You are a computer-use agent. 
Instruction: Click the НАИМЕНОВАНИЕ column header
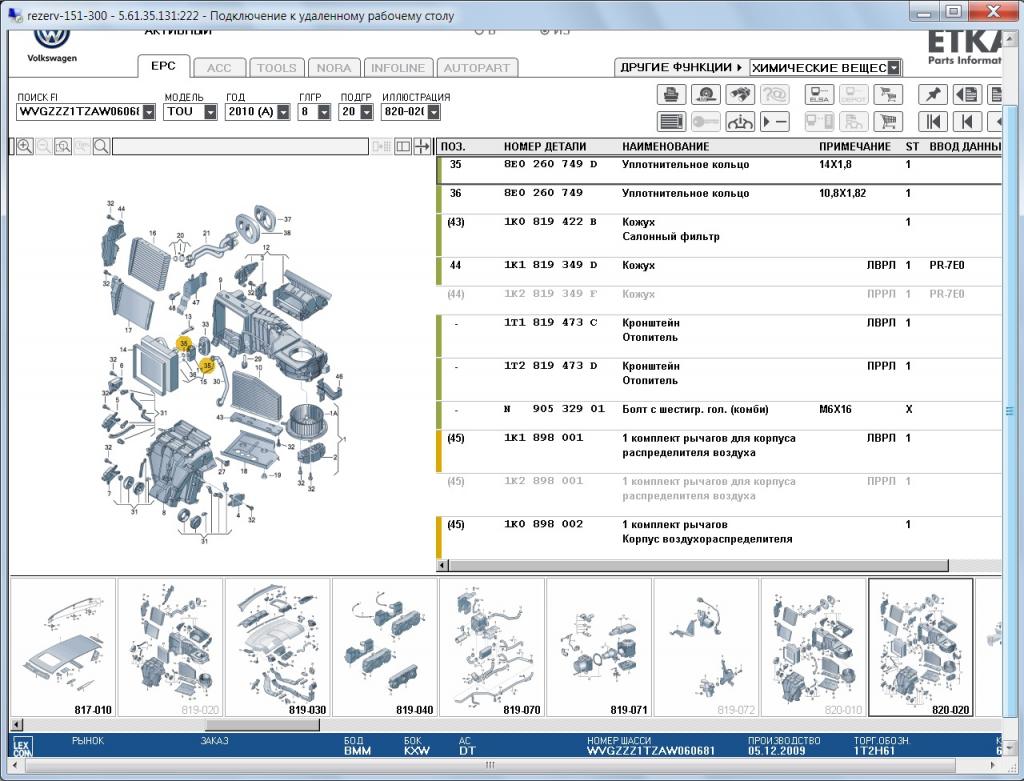665,147
